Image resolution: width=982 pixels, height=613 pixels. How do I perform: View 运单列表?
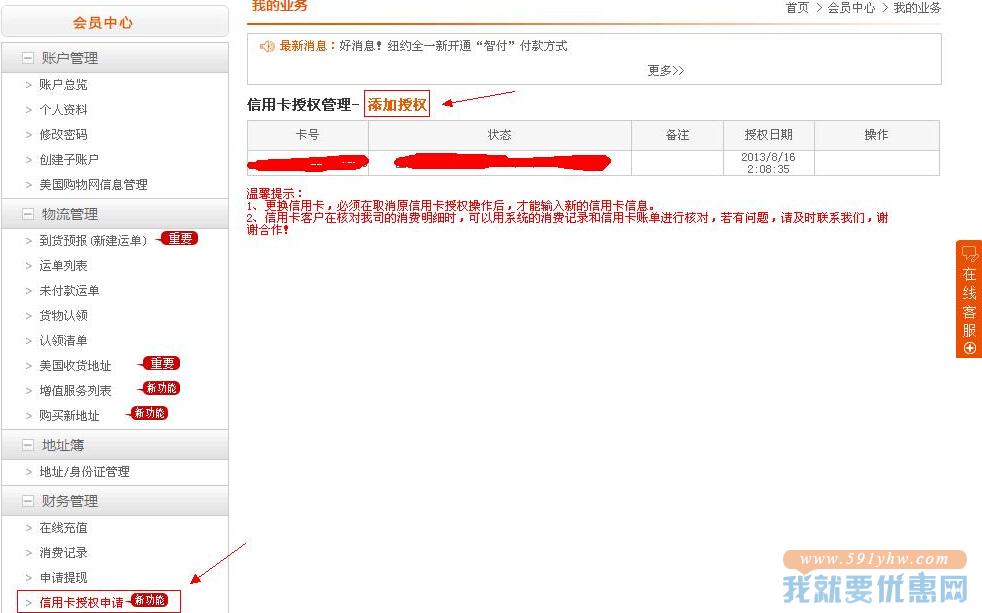pyautogui.click(x=63, y=265)
